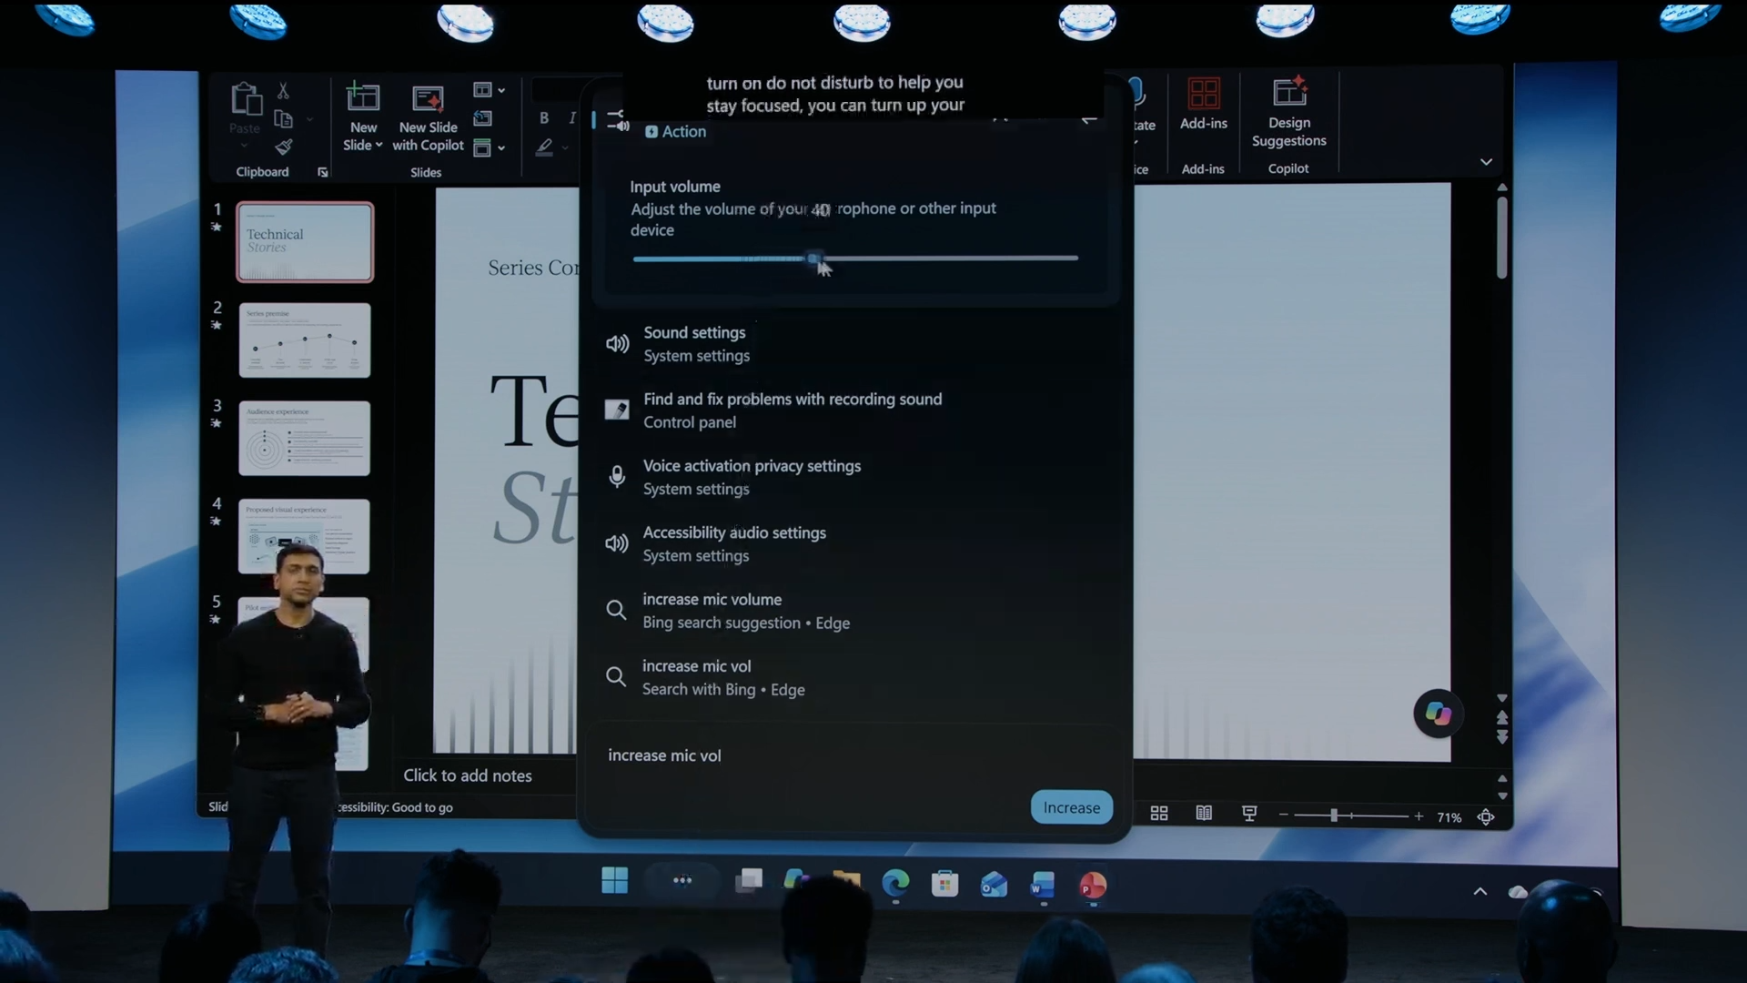Show hidden system tray icons
1747x983 pixels.
tap(1480, 891)
